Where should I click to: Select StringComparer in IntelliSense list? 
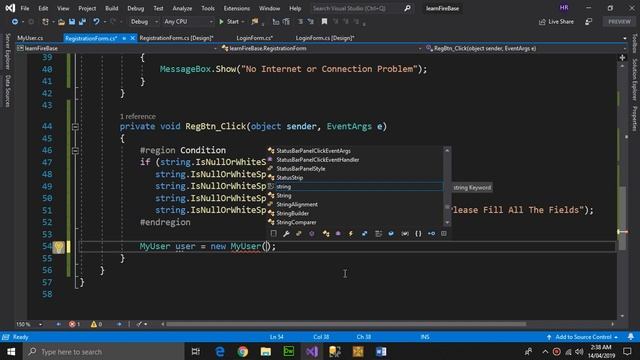(x=355, y=222)
